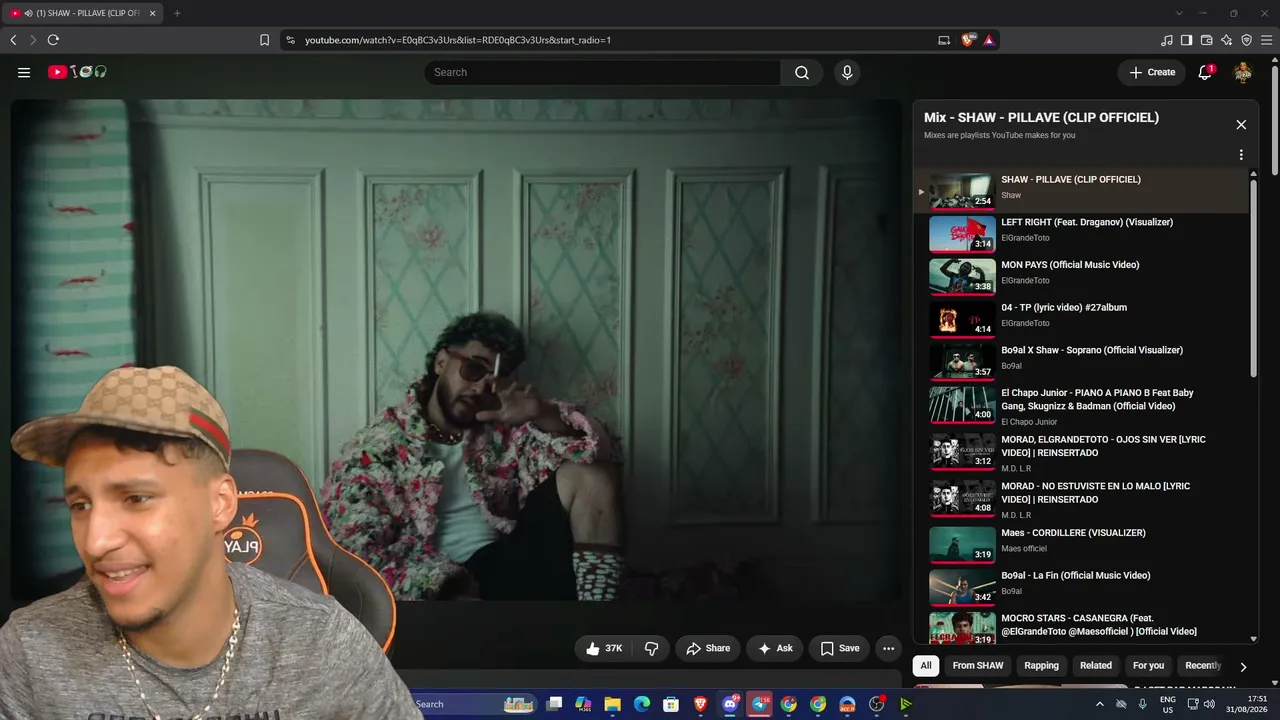Share the video

point(708,648)
